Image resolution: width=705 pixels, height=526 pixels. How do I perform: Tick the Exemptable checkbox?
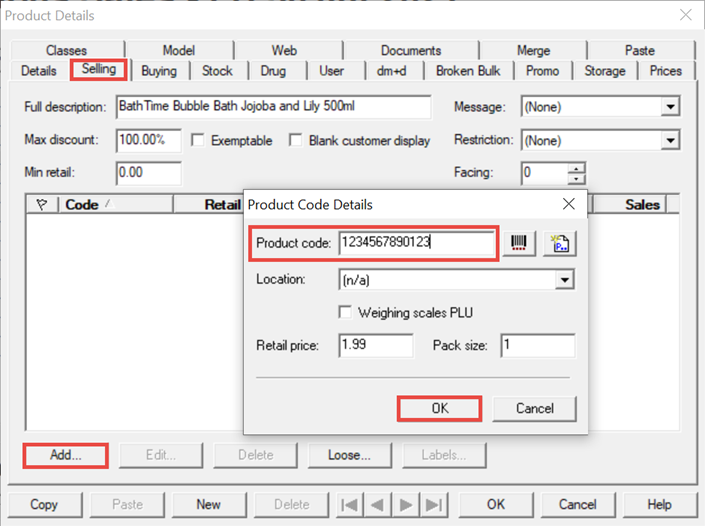198,141
